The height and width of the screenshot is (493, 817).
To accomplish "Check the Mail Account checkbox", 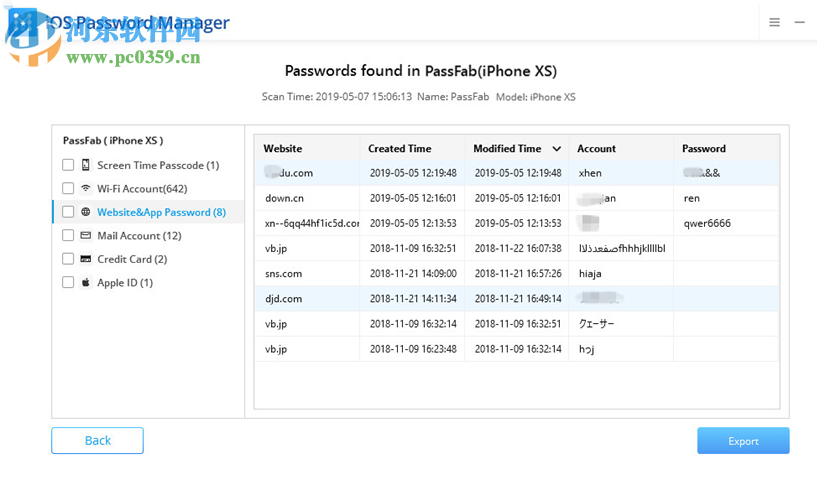I will click(68, 235).
